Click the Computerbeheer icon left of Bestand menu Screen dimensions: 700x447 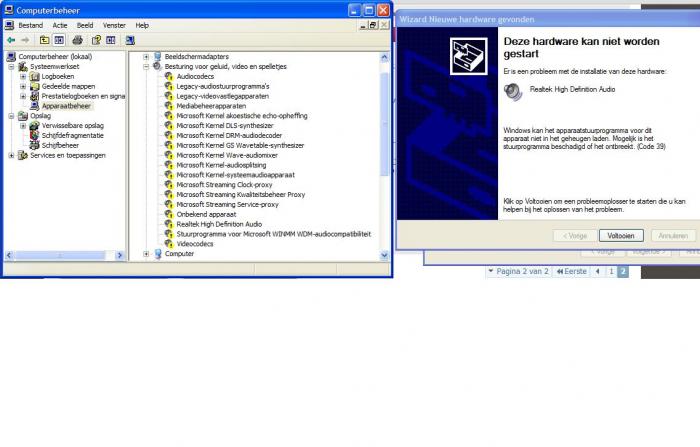coord(9,25)
